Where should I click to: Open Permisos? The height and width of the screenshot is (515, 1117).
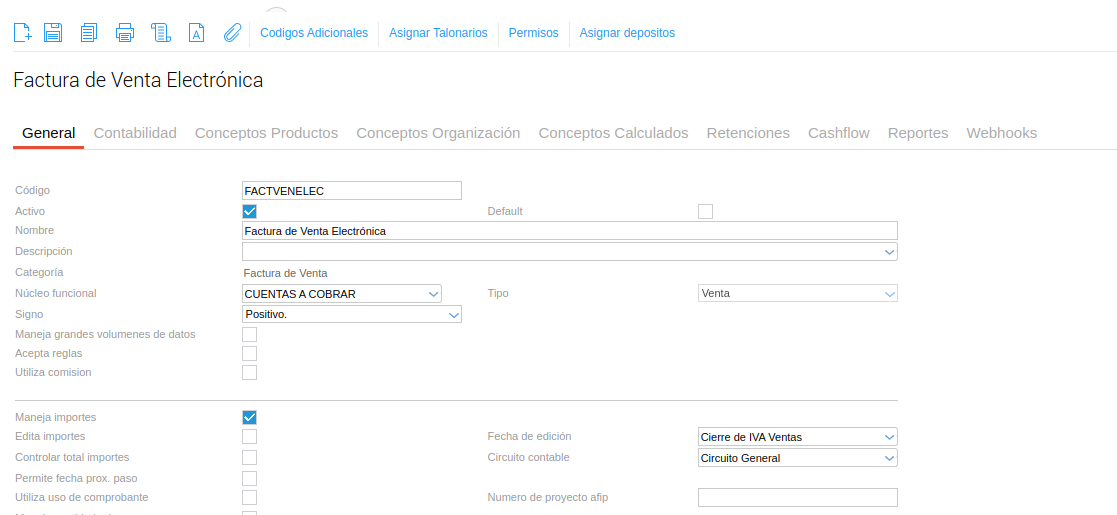pyautogui.click(x=534, y=33)
